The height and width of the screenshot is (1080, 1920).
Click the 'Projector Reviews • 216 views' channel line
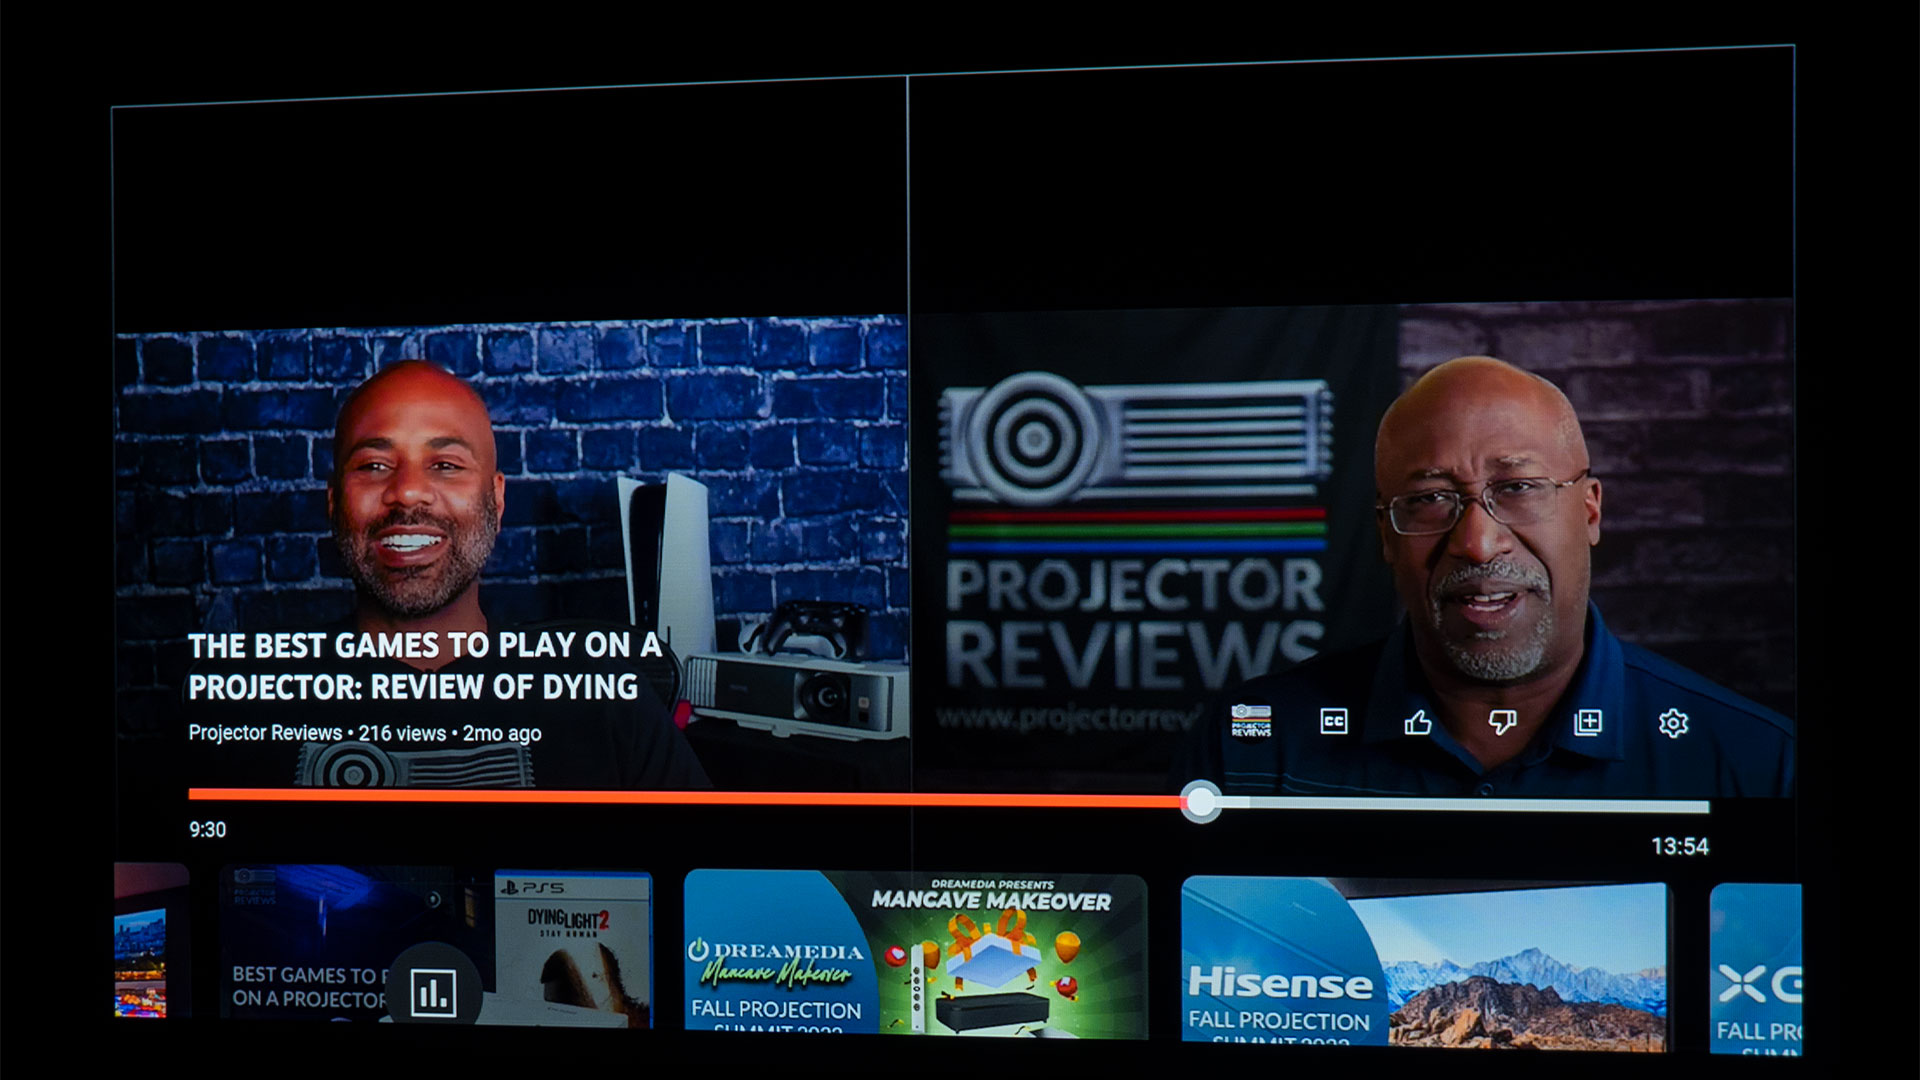click(x=365, y=733)
